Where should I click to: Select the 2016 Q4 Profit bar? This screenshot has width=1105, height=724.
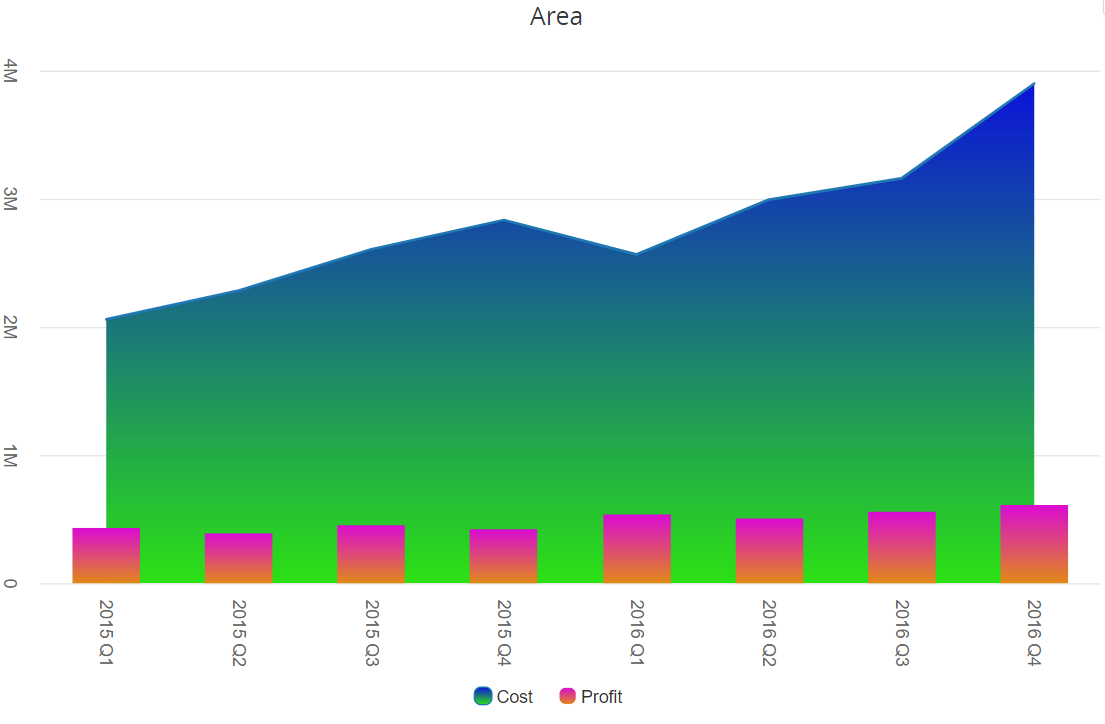(x=1034, y=545)
